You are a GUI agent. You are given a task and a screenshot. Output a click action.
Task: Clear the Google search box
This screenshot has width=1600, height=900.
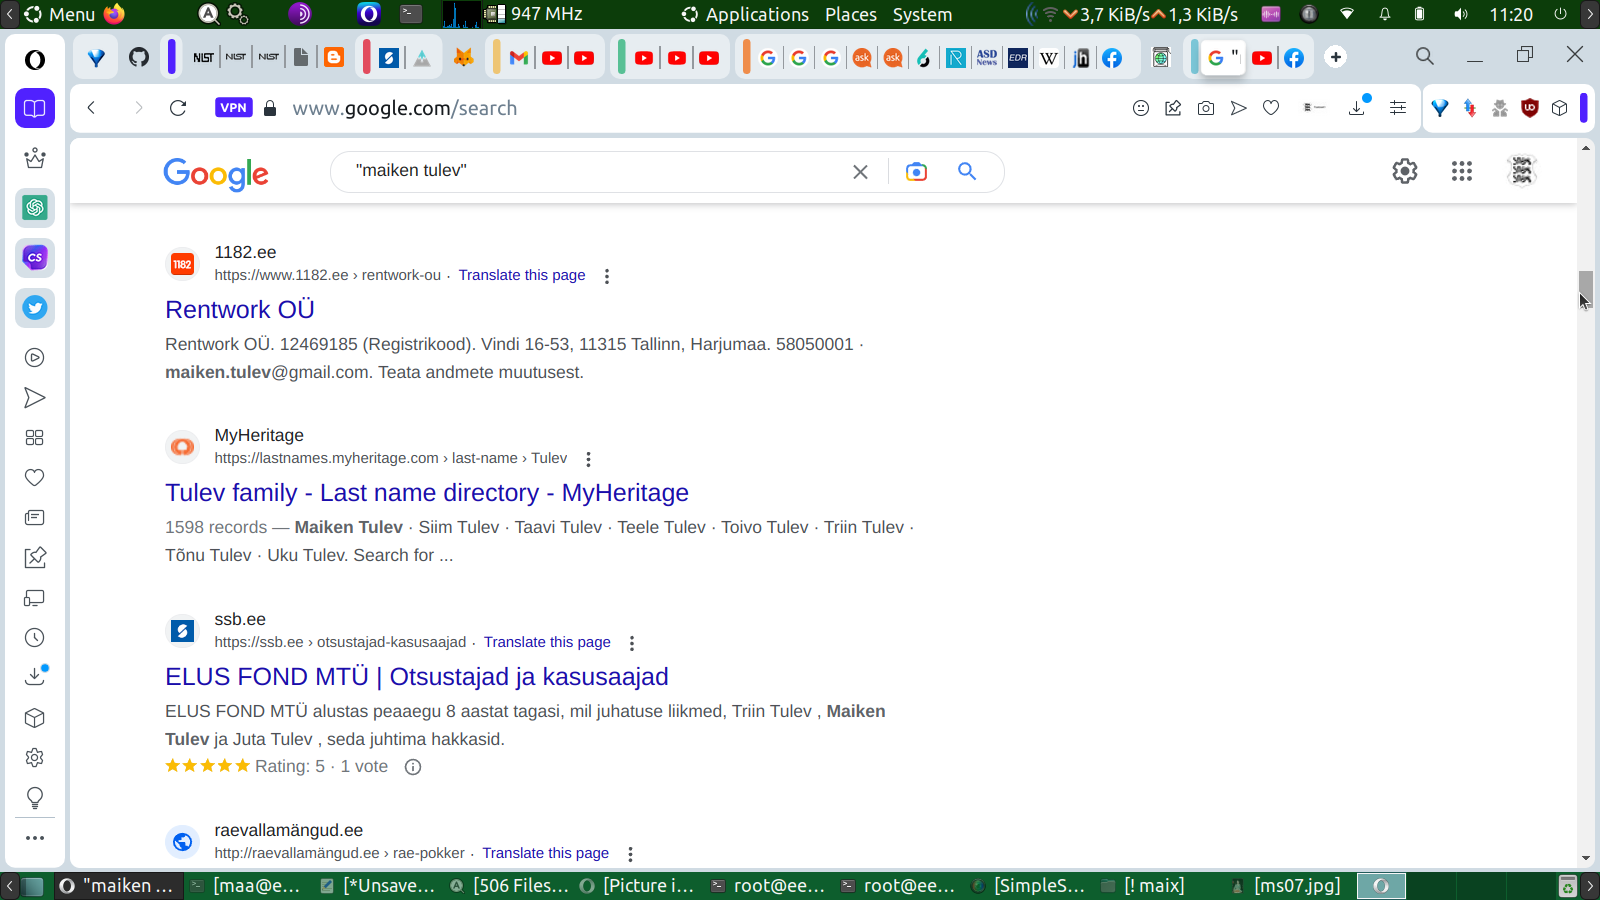click(860, 172)
